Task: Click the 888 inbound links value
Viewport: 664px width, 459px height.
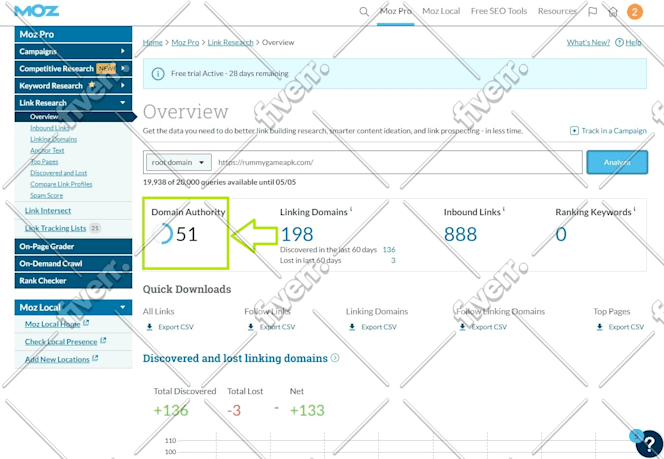Action: click(x=460, y=234)
